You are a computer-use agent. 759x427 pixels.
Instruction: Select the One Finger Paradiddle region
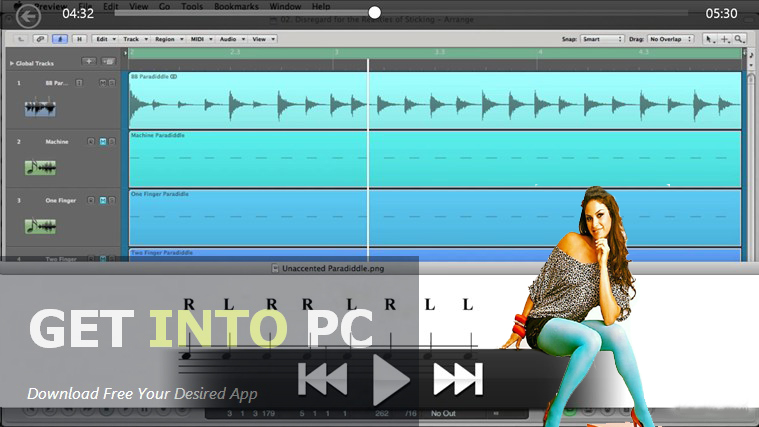(x=435, y=218)
